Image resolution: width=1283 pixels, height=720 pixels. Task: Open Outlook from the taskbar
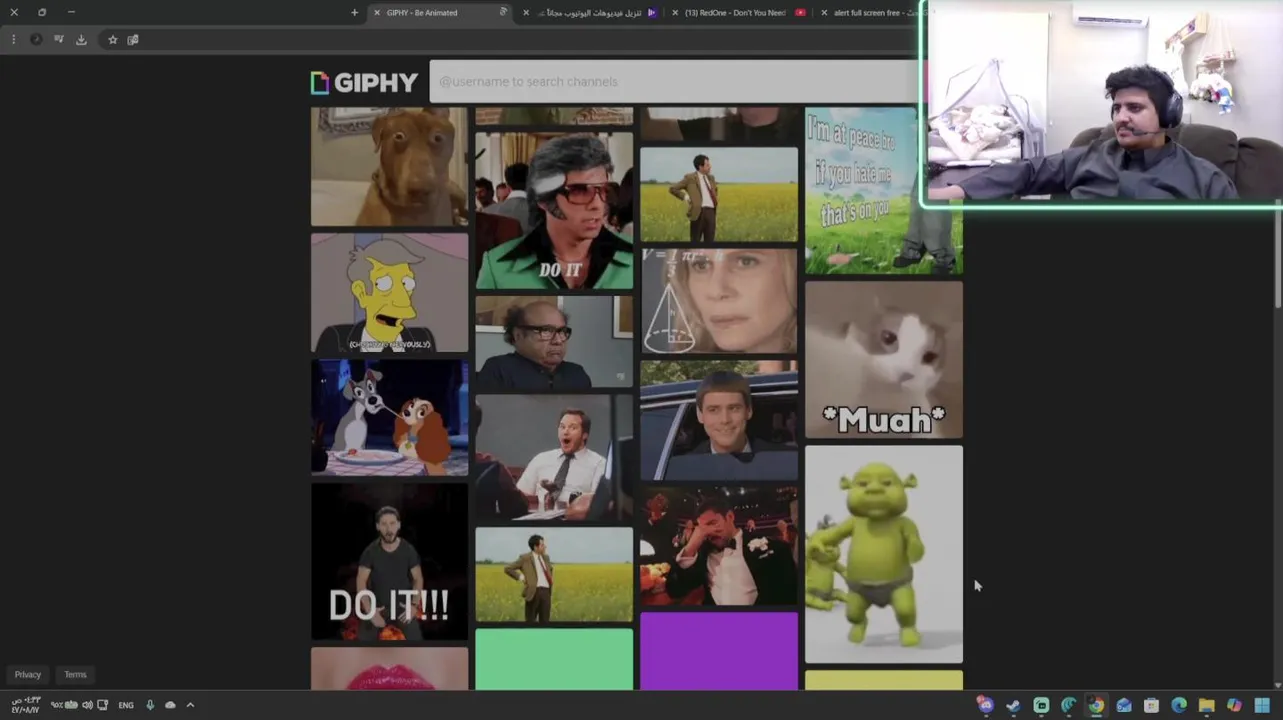pos(1124,705)
